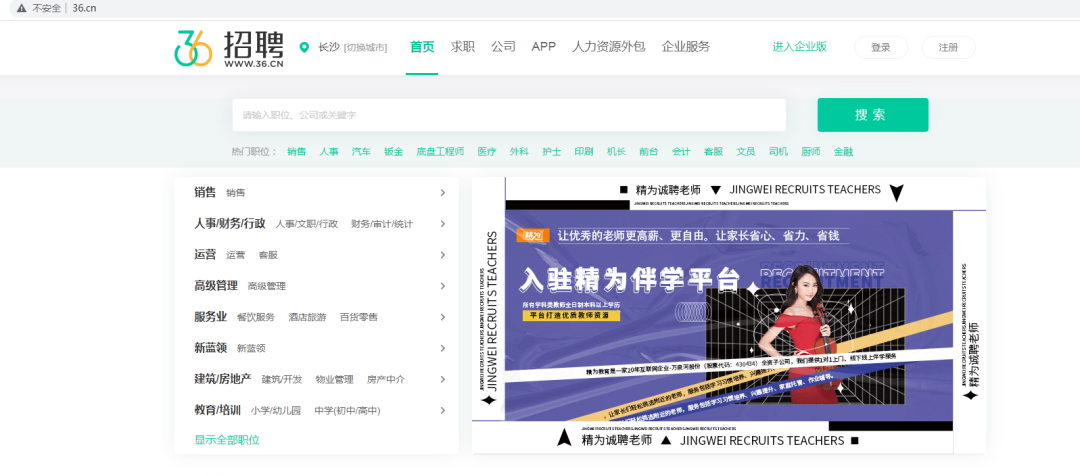
Task: Expand the 建筑/房地产 row chevron
Action: tap(443, 380)
